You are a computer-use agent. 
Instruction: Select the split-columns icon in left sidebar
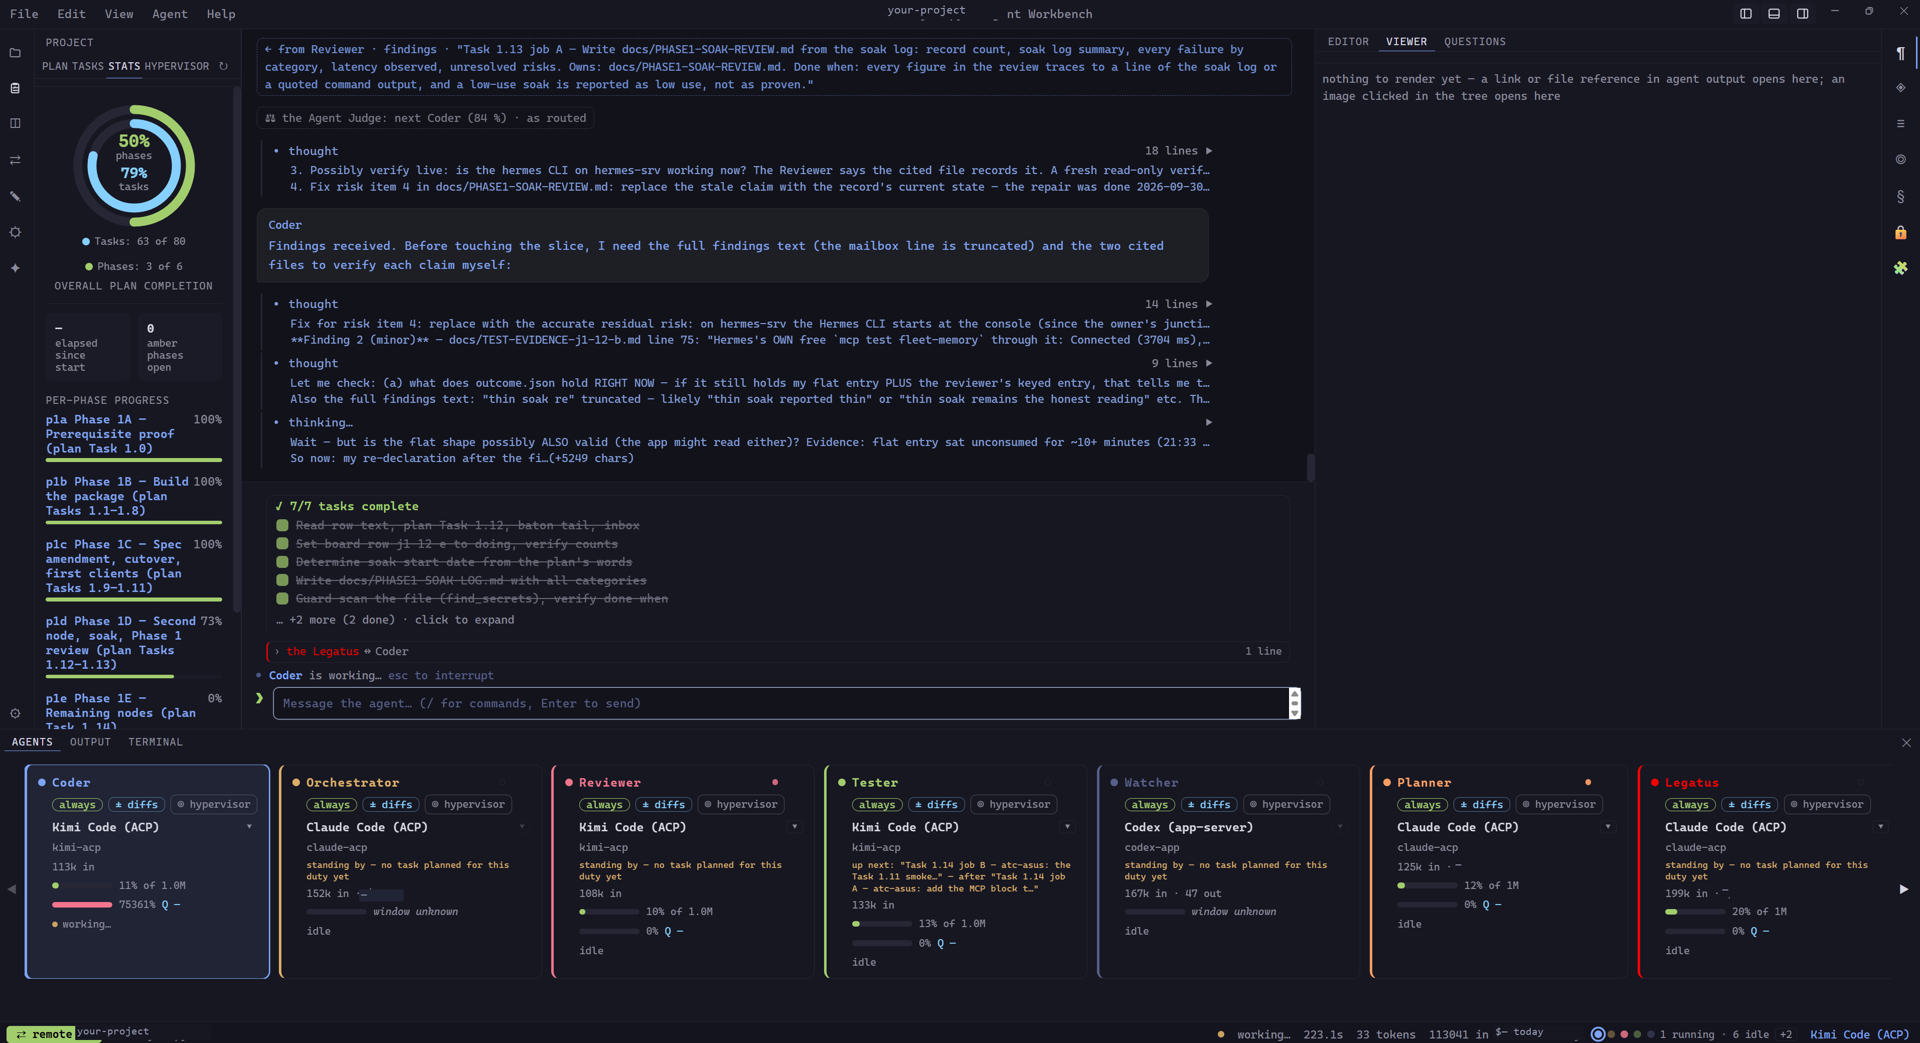coord(15,124)
